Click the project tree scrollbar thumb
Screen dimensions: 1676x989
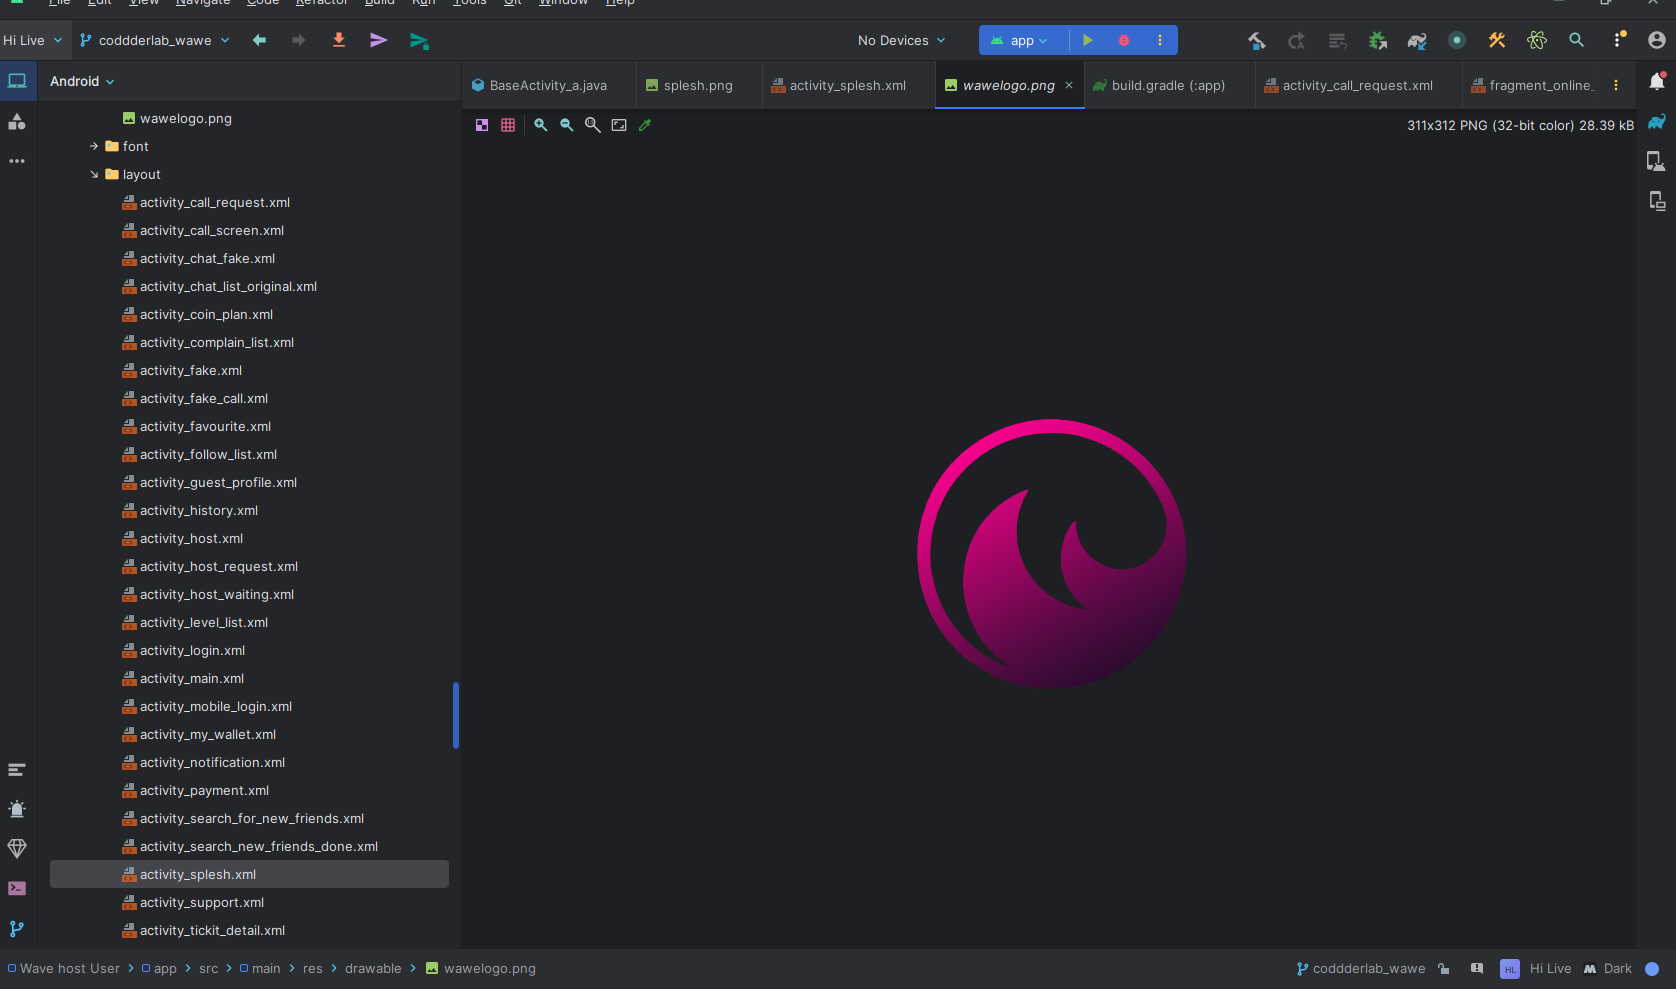click(456, 715)
